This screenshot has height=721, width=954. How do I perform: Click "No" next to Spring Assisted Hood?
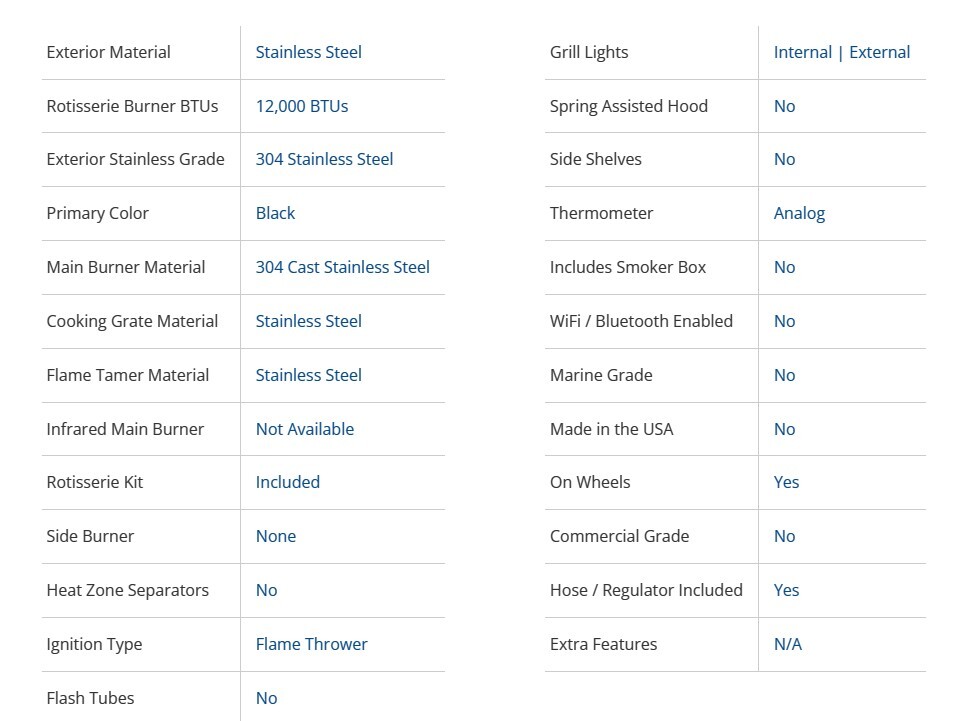tap(784, 106)
